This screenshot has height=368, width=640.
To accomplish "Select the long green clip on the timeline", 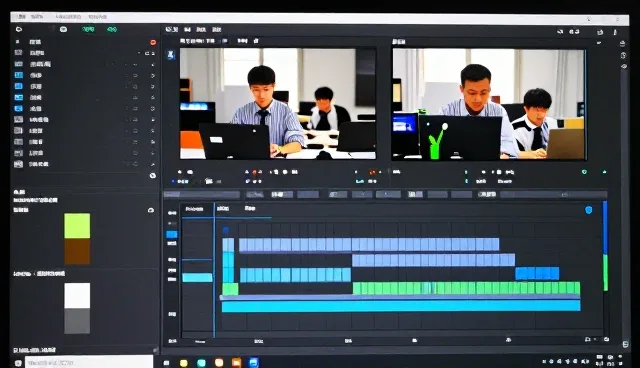I will 466,288.
